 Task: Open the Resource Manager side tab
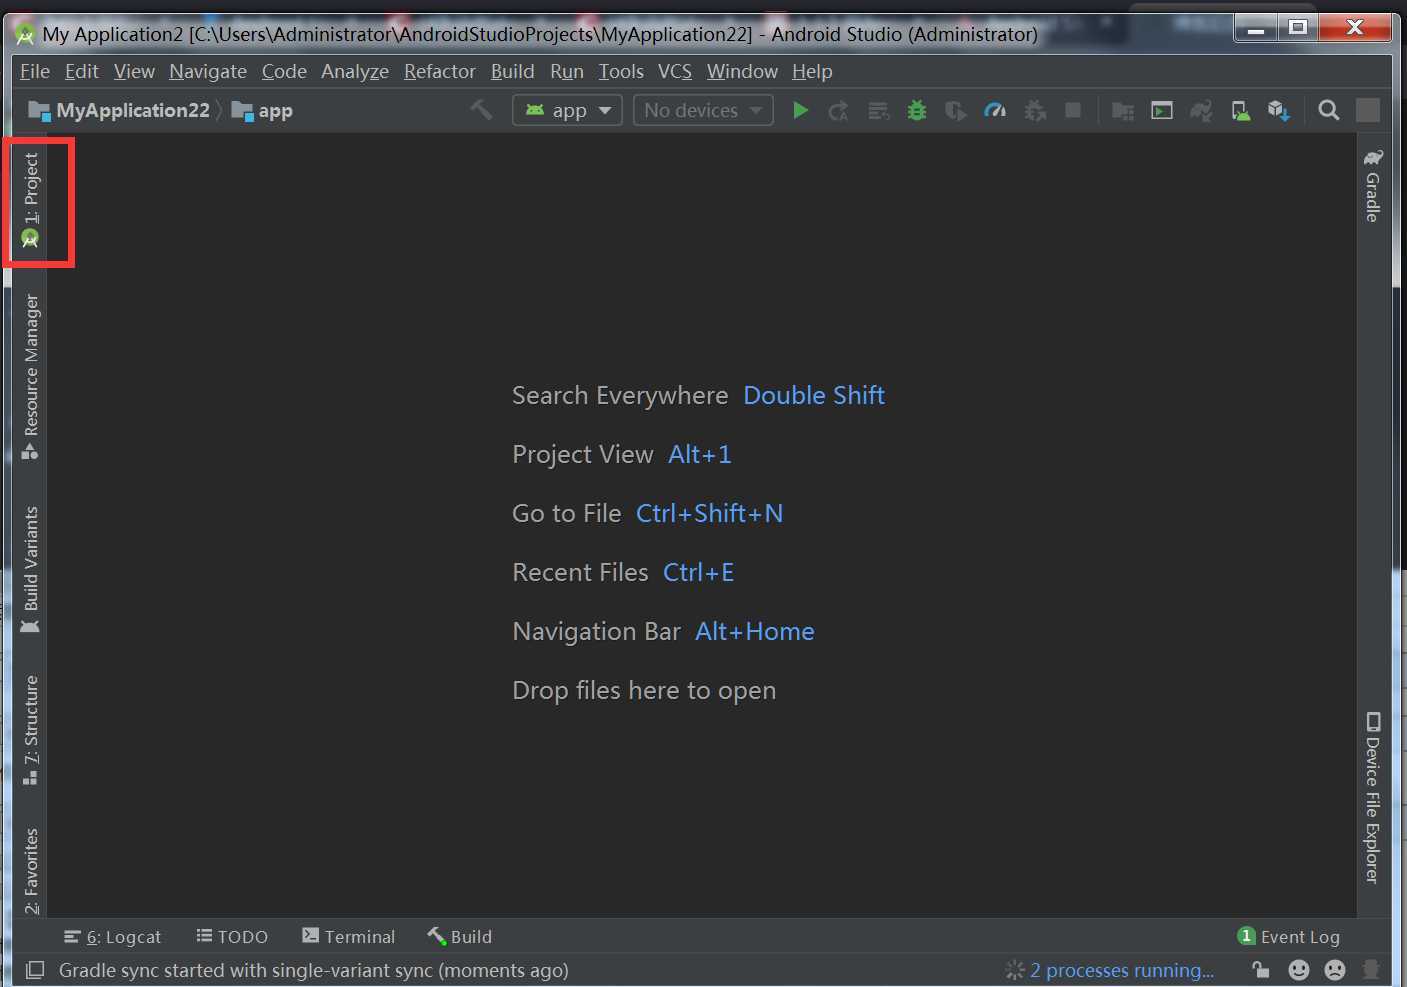tap(31, 377)
